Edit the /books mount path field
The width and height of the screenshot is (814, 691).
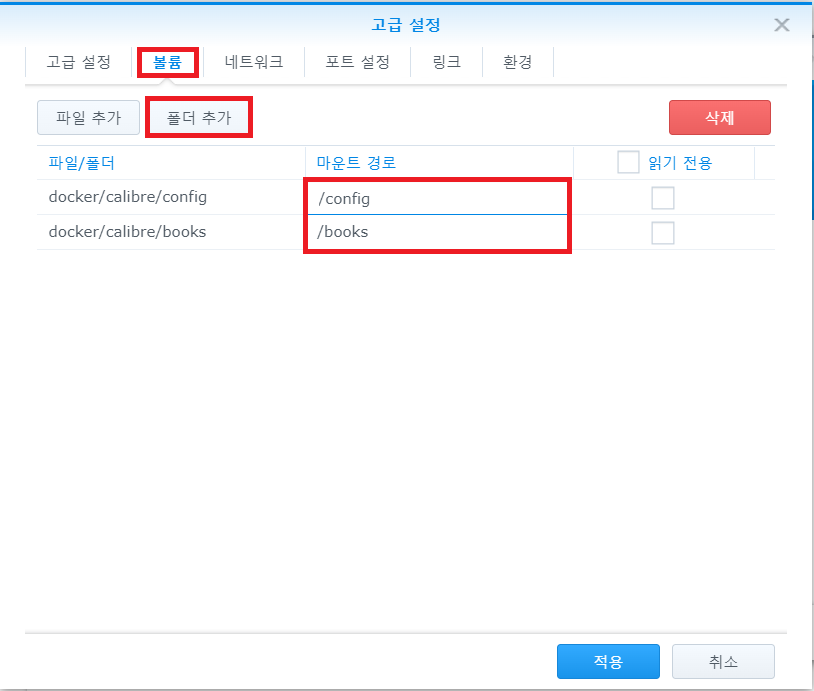coord(437,232)
